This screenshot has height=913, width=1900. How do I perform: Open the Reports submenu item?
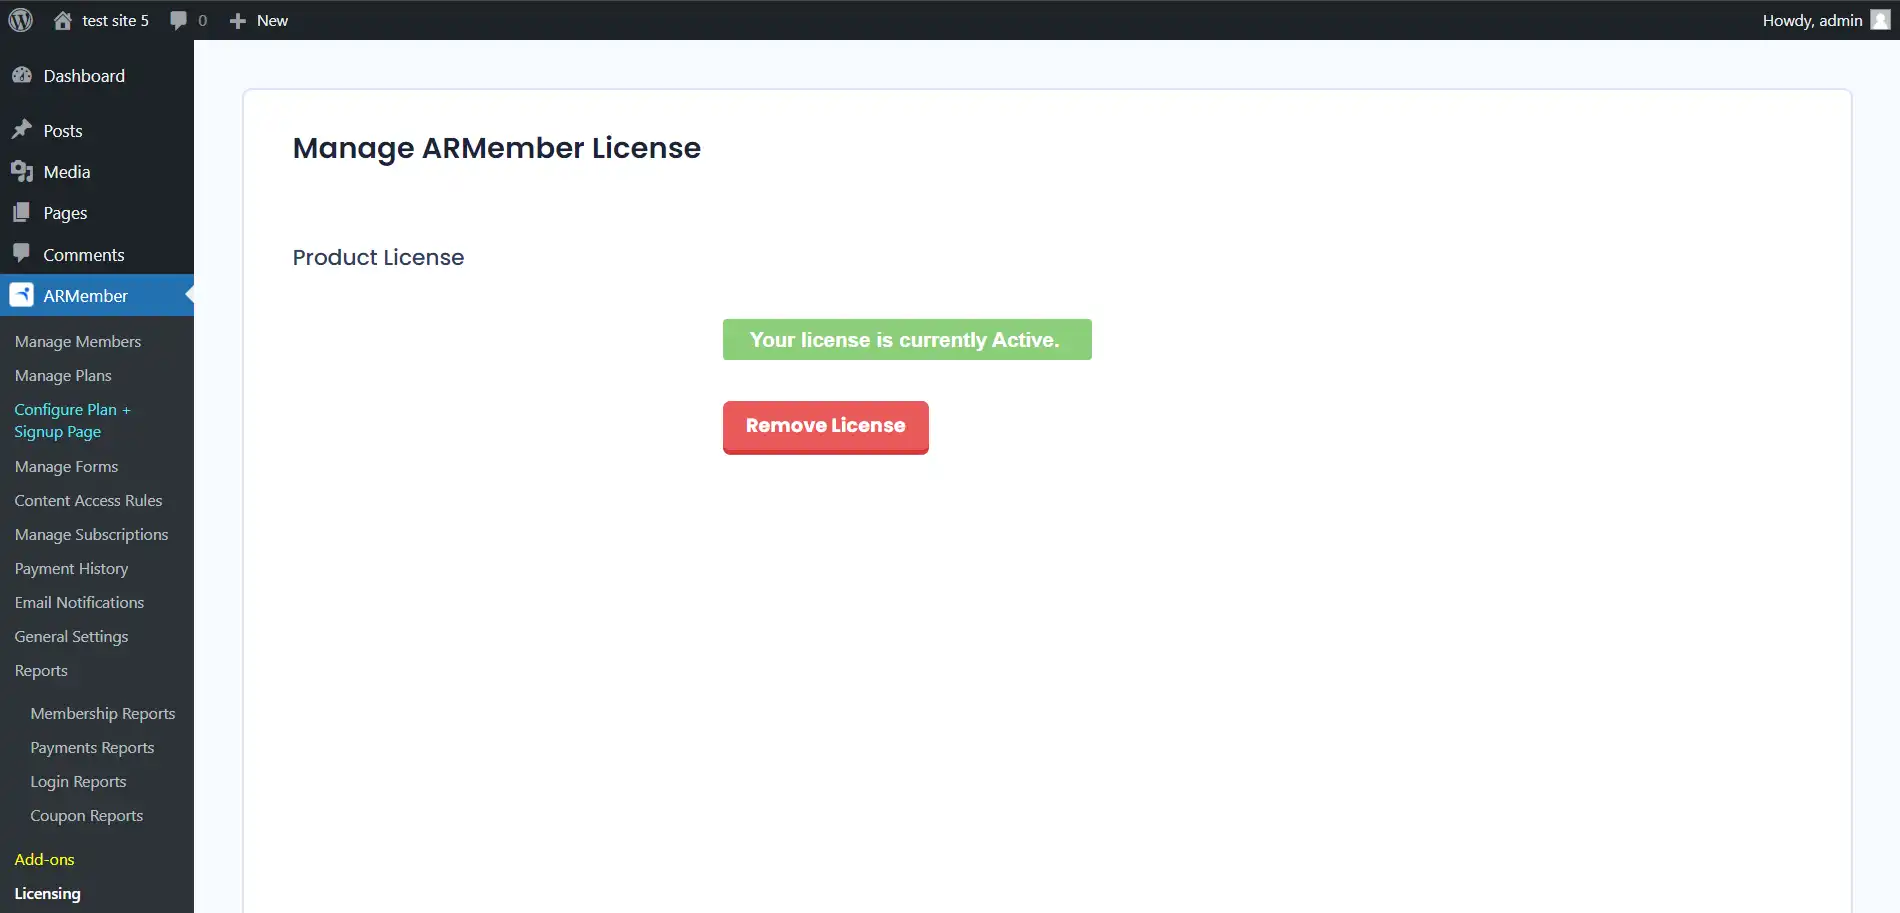click(41, 670)
